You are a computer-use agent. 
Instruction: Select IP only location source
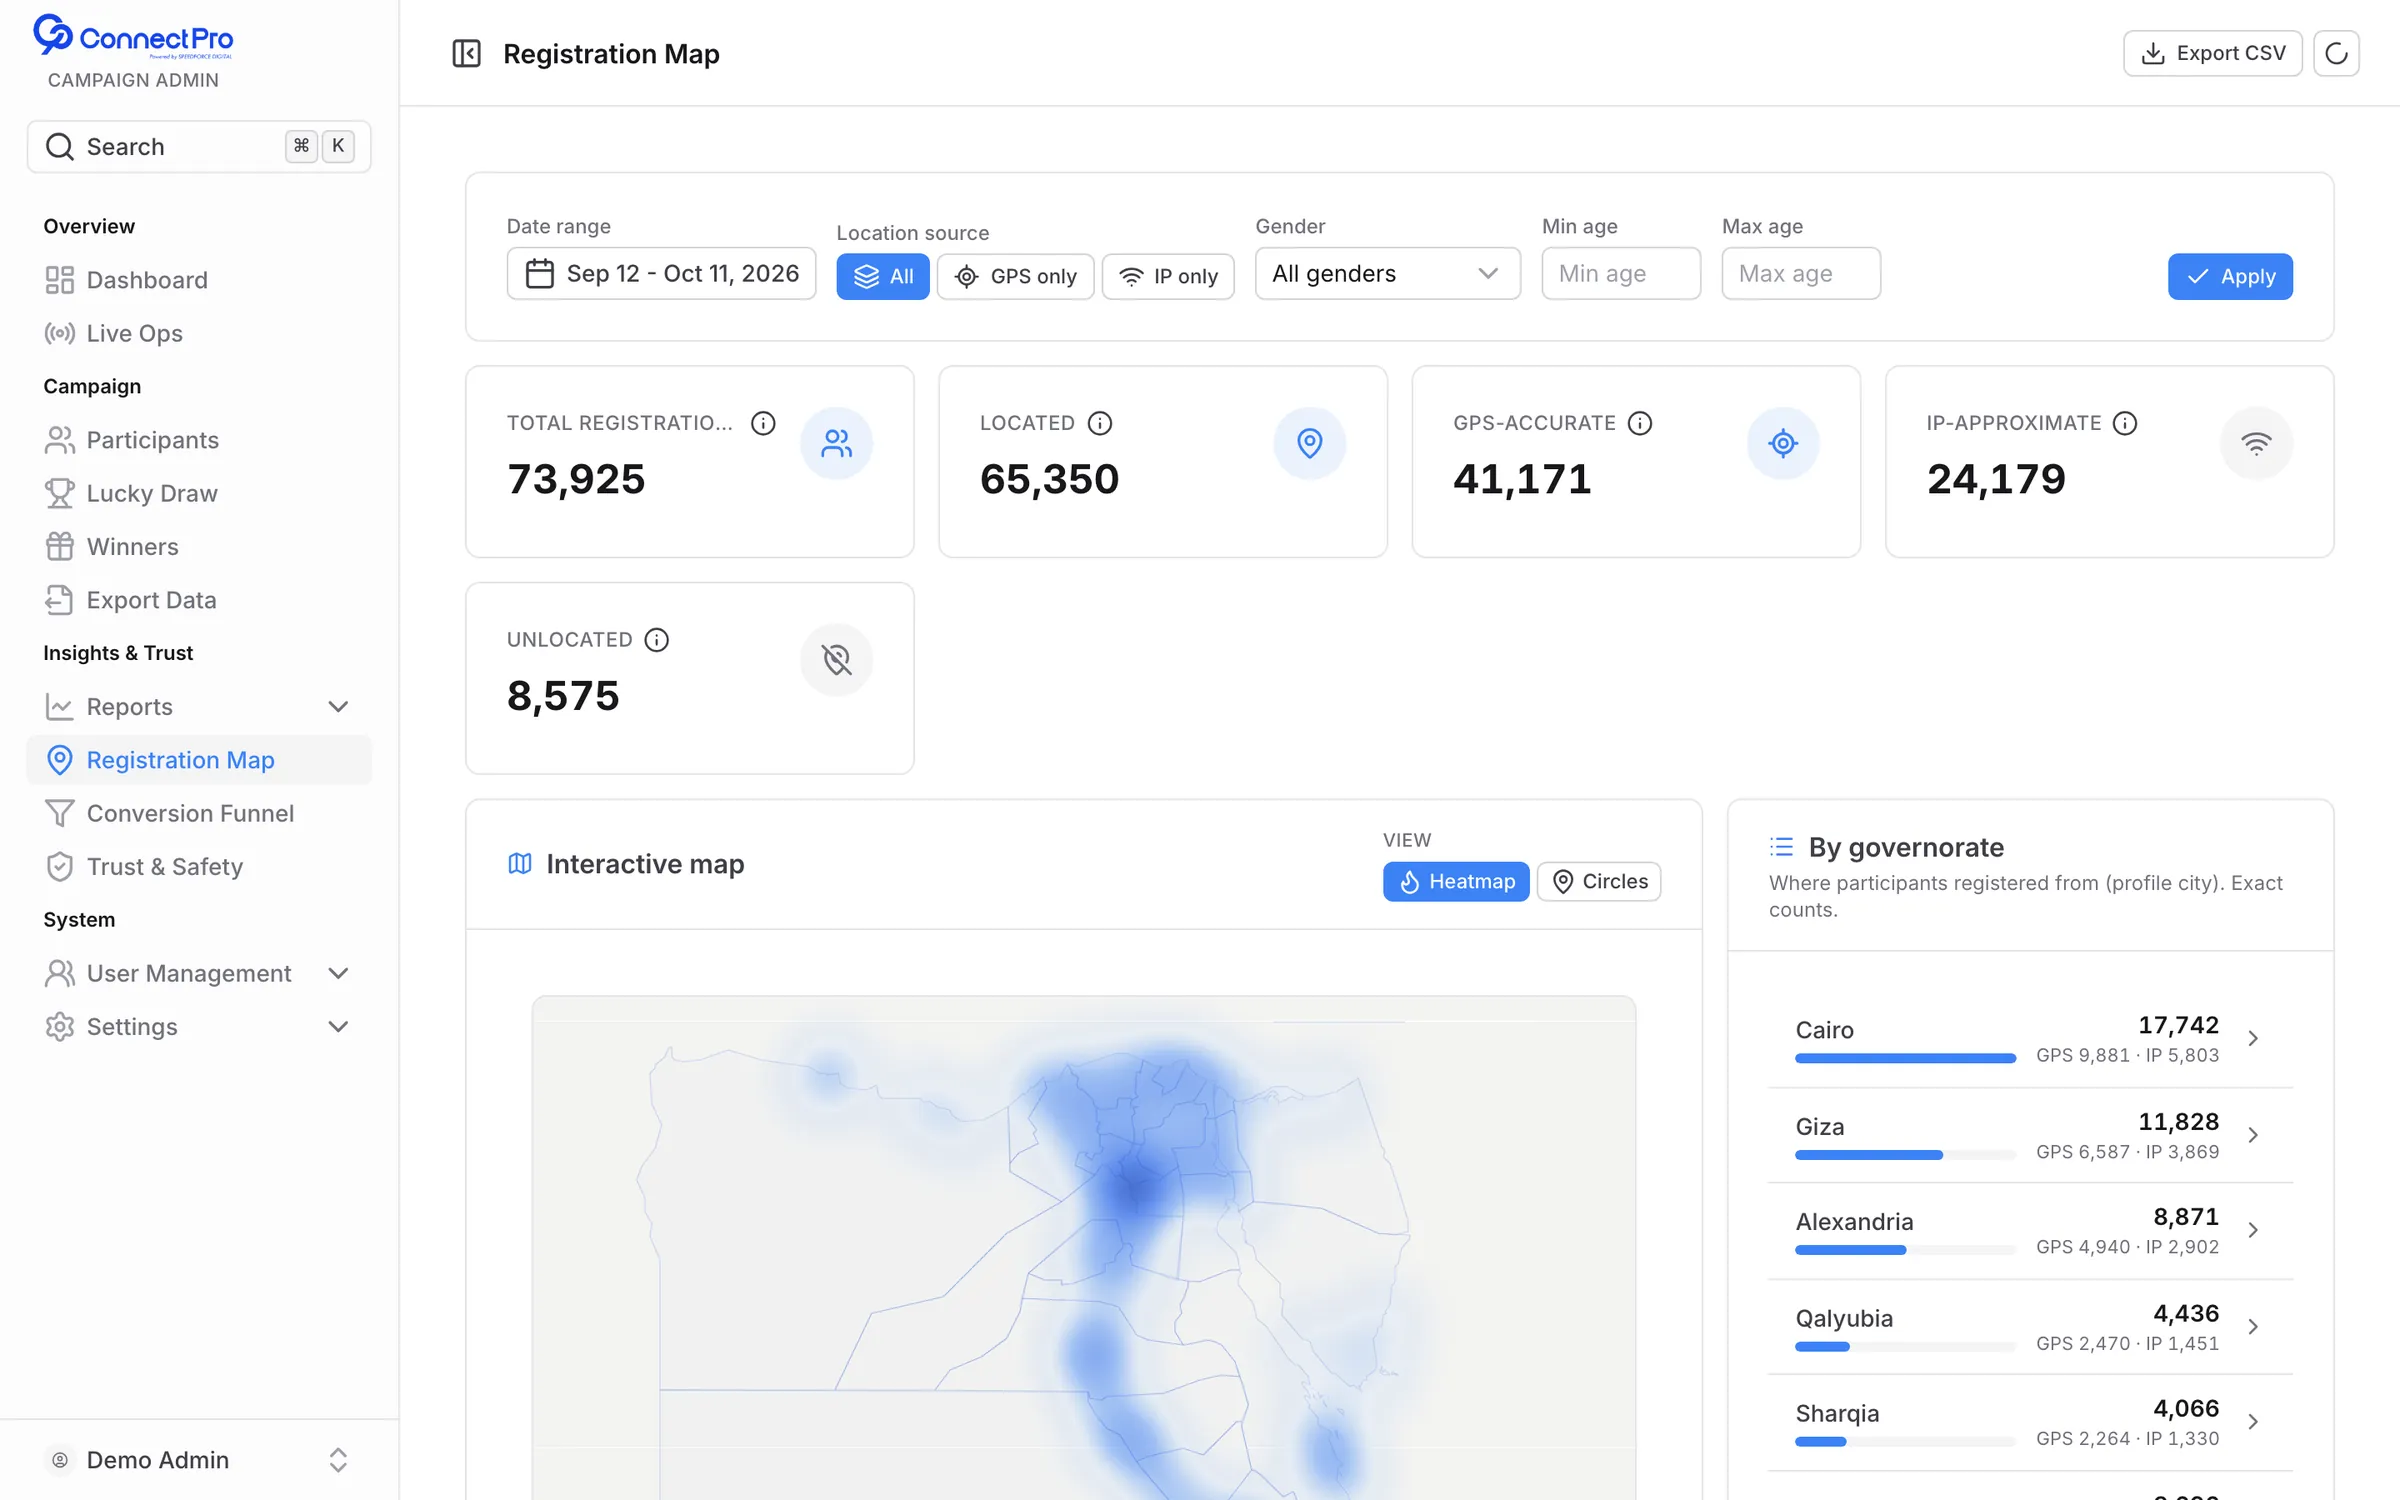[x=1168, y=276]
